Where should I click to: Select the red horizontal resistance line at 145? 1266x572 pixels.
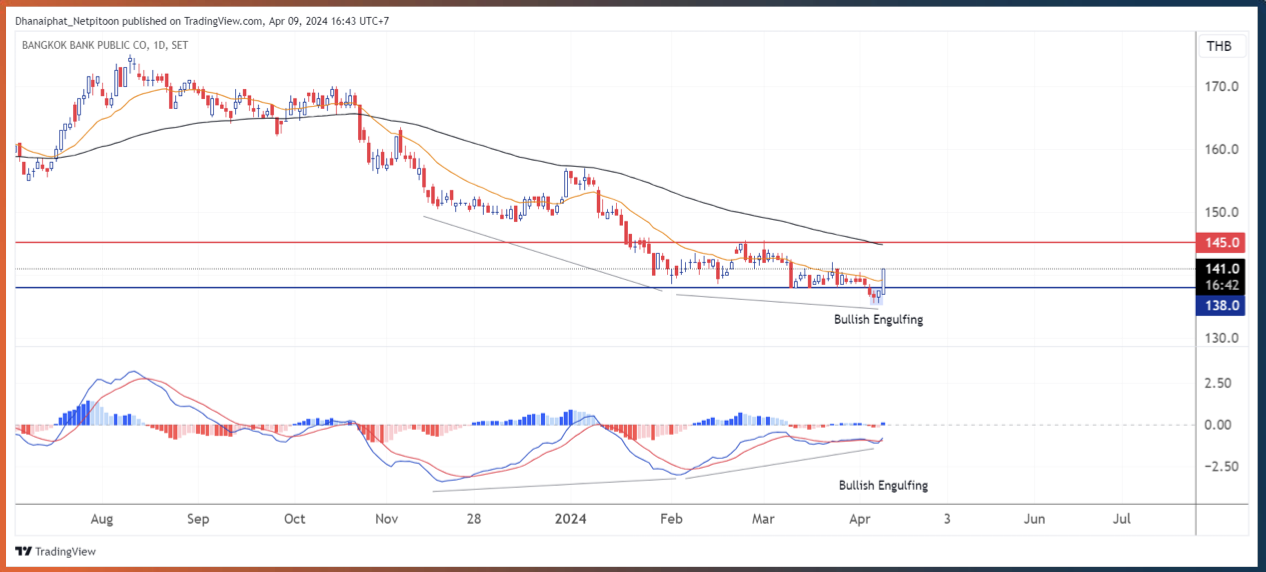point(605,243)
